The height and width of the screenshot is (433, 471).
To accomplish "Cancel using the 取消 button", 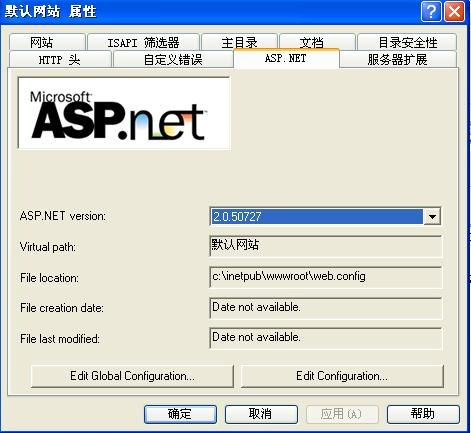I will [x=261, y=414].
